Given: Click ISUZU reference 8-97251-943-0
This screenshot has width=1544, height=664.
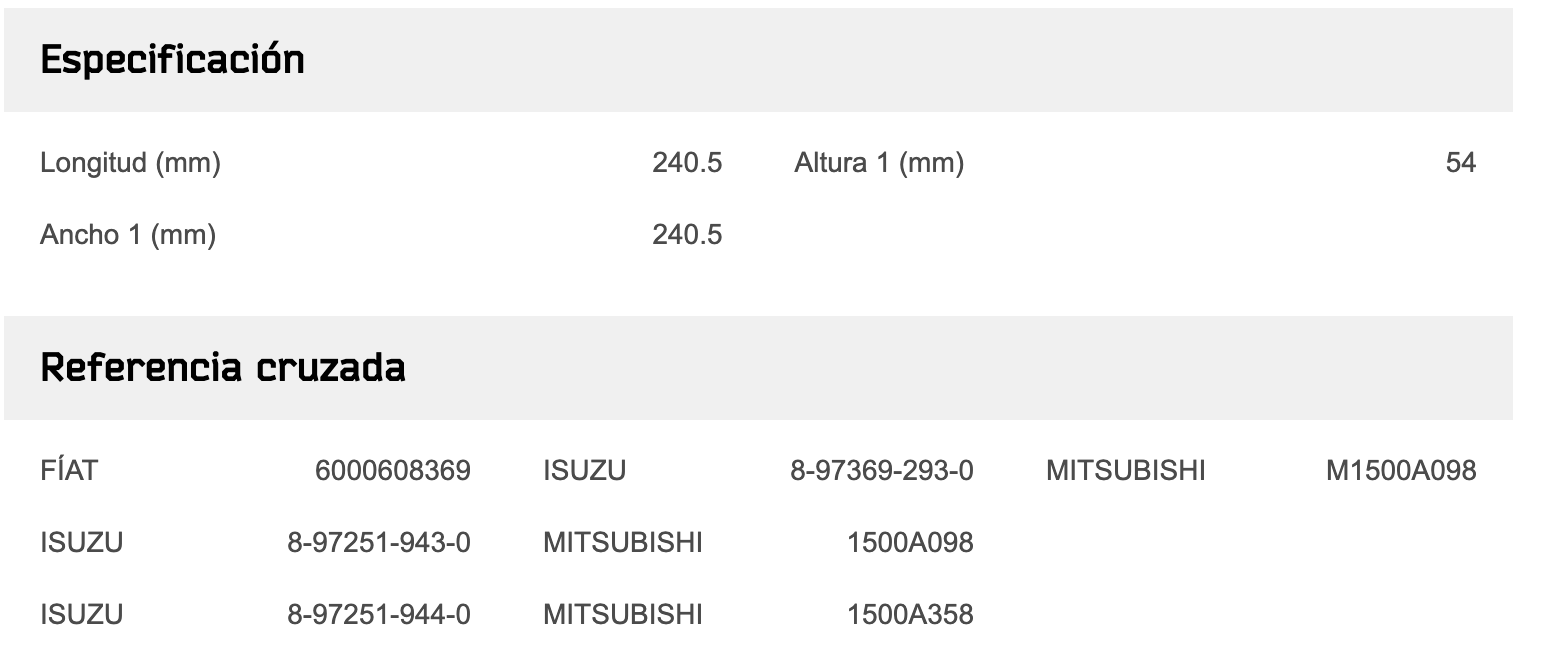Looking at the screenshot, I should point(379,542).
